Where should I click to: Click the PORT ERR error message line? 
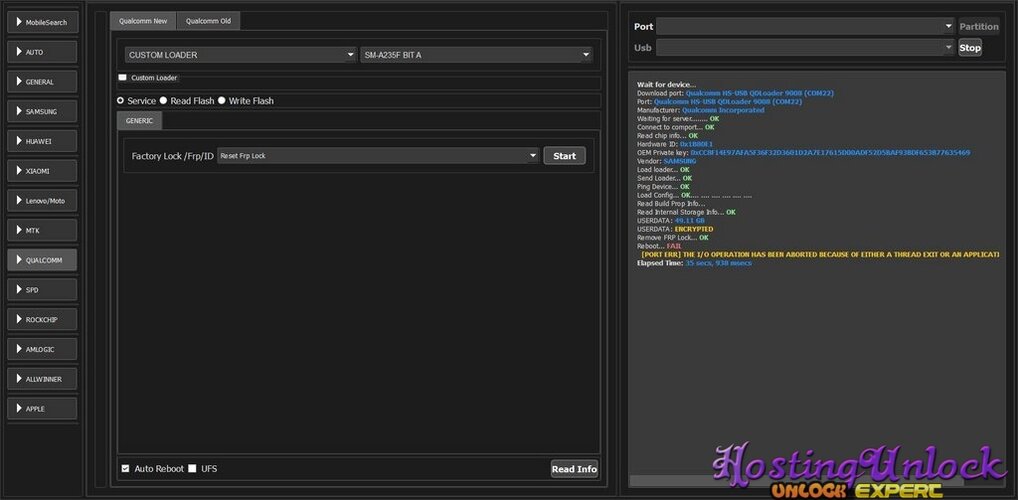click(x=819, y=255)
